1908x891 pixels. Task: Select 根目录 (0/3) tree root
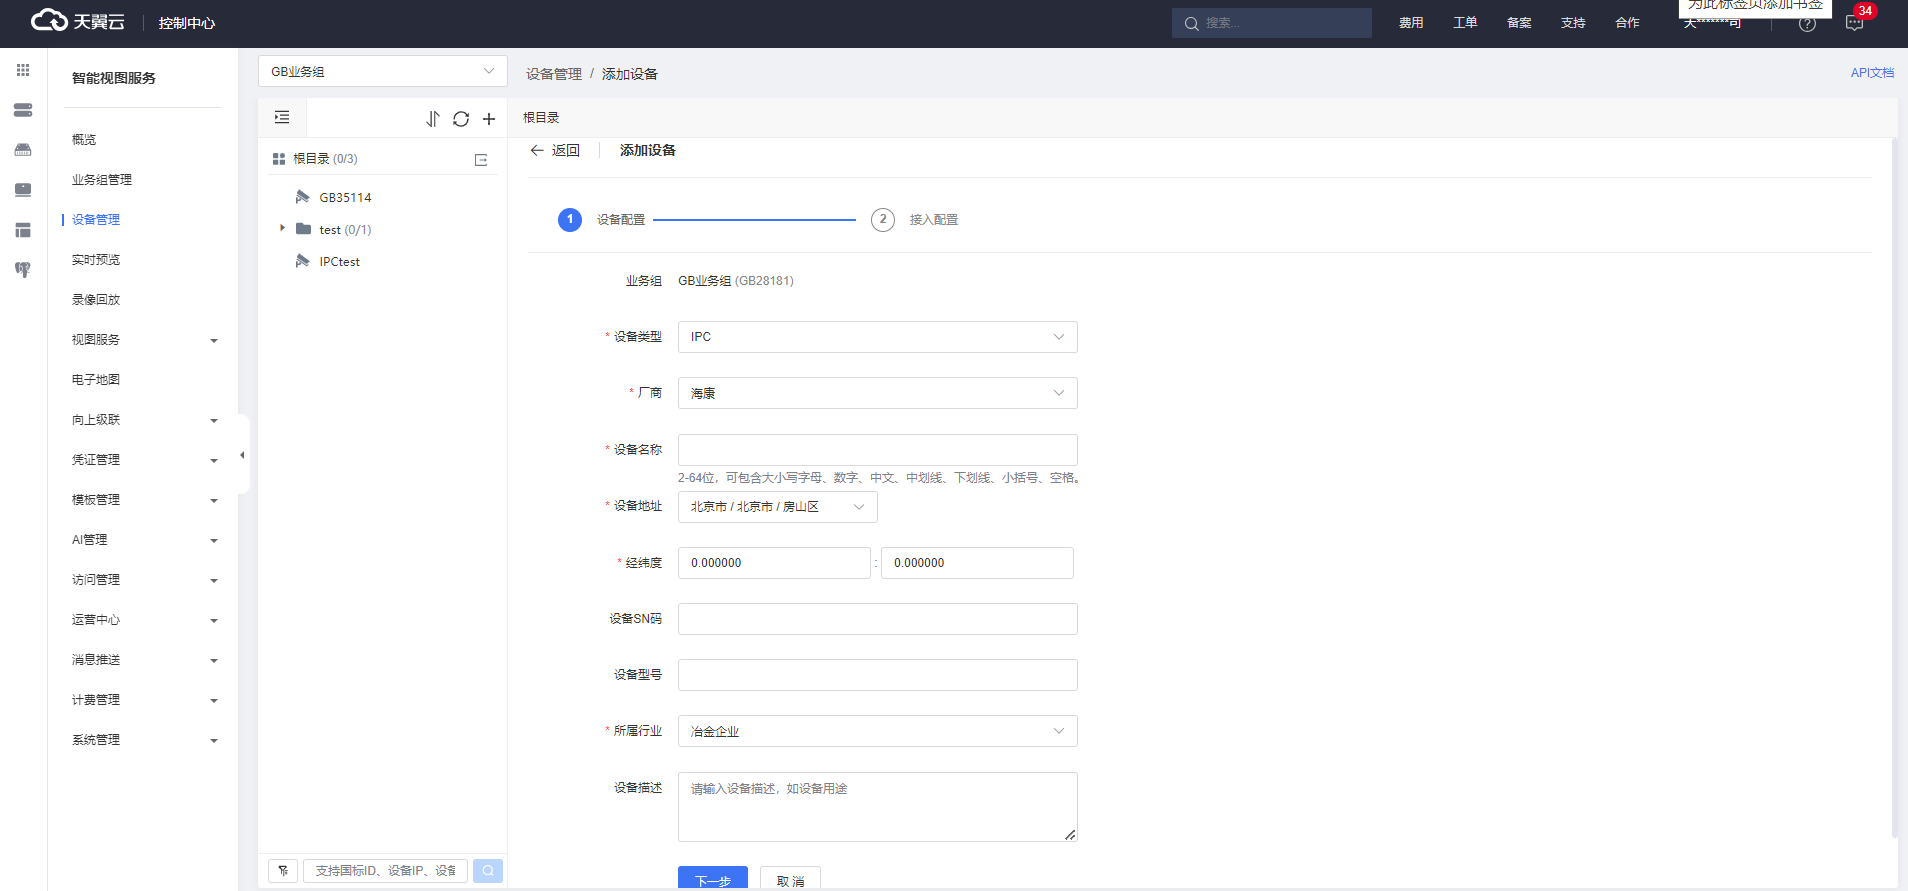tap(325, 159)
